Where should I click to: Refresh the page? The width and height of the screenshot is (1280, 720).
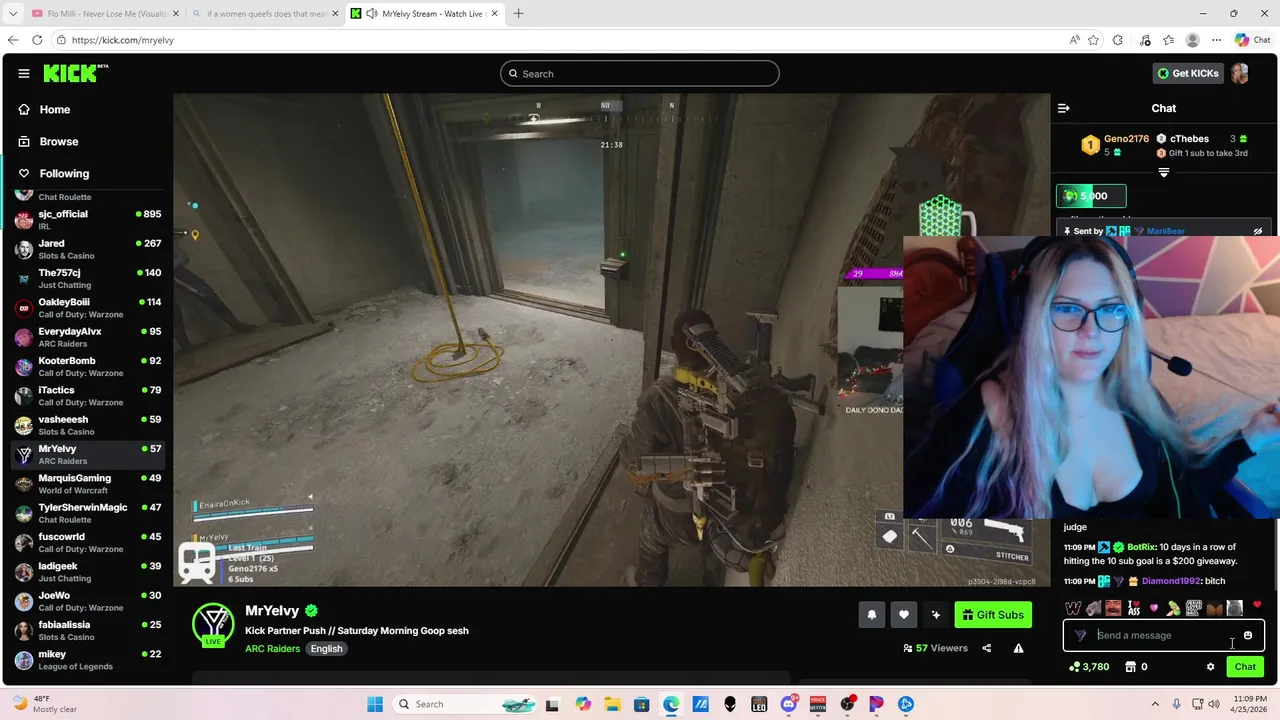(37, 40)
